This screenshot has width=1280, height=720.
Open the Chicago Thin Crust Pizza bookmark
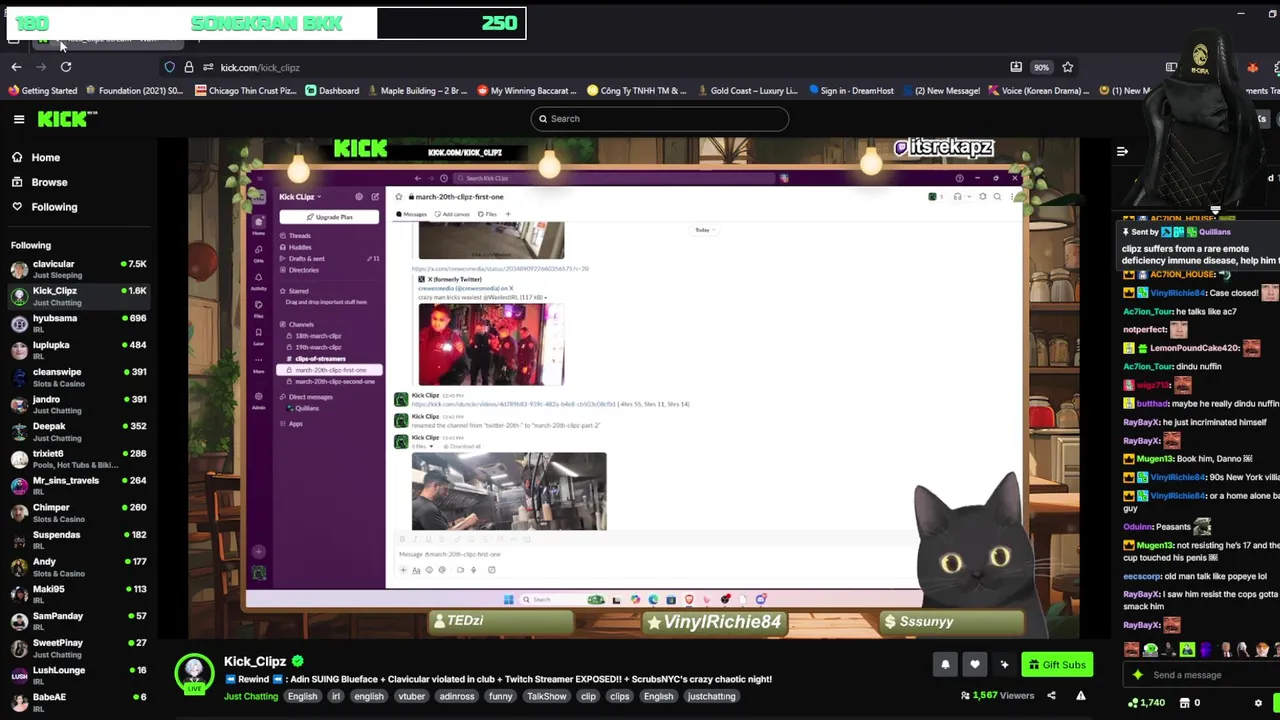click(245, 91)
